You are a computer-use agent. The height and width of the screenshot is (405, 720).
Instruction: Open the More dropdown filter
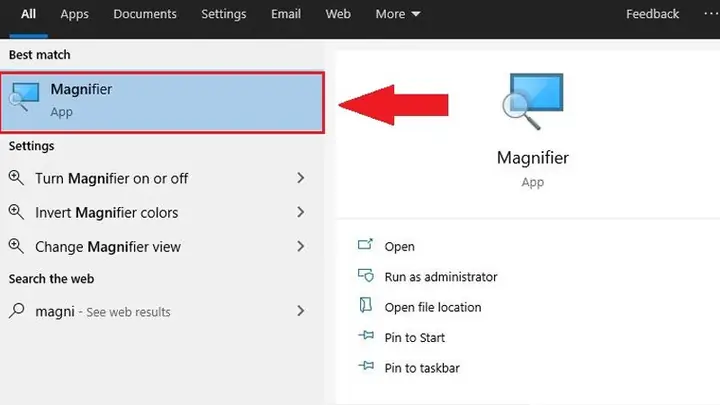pyautogui.click(x=398, y=14)
